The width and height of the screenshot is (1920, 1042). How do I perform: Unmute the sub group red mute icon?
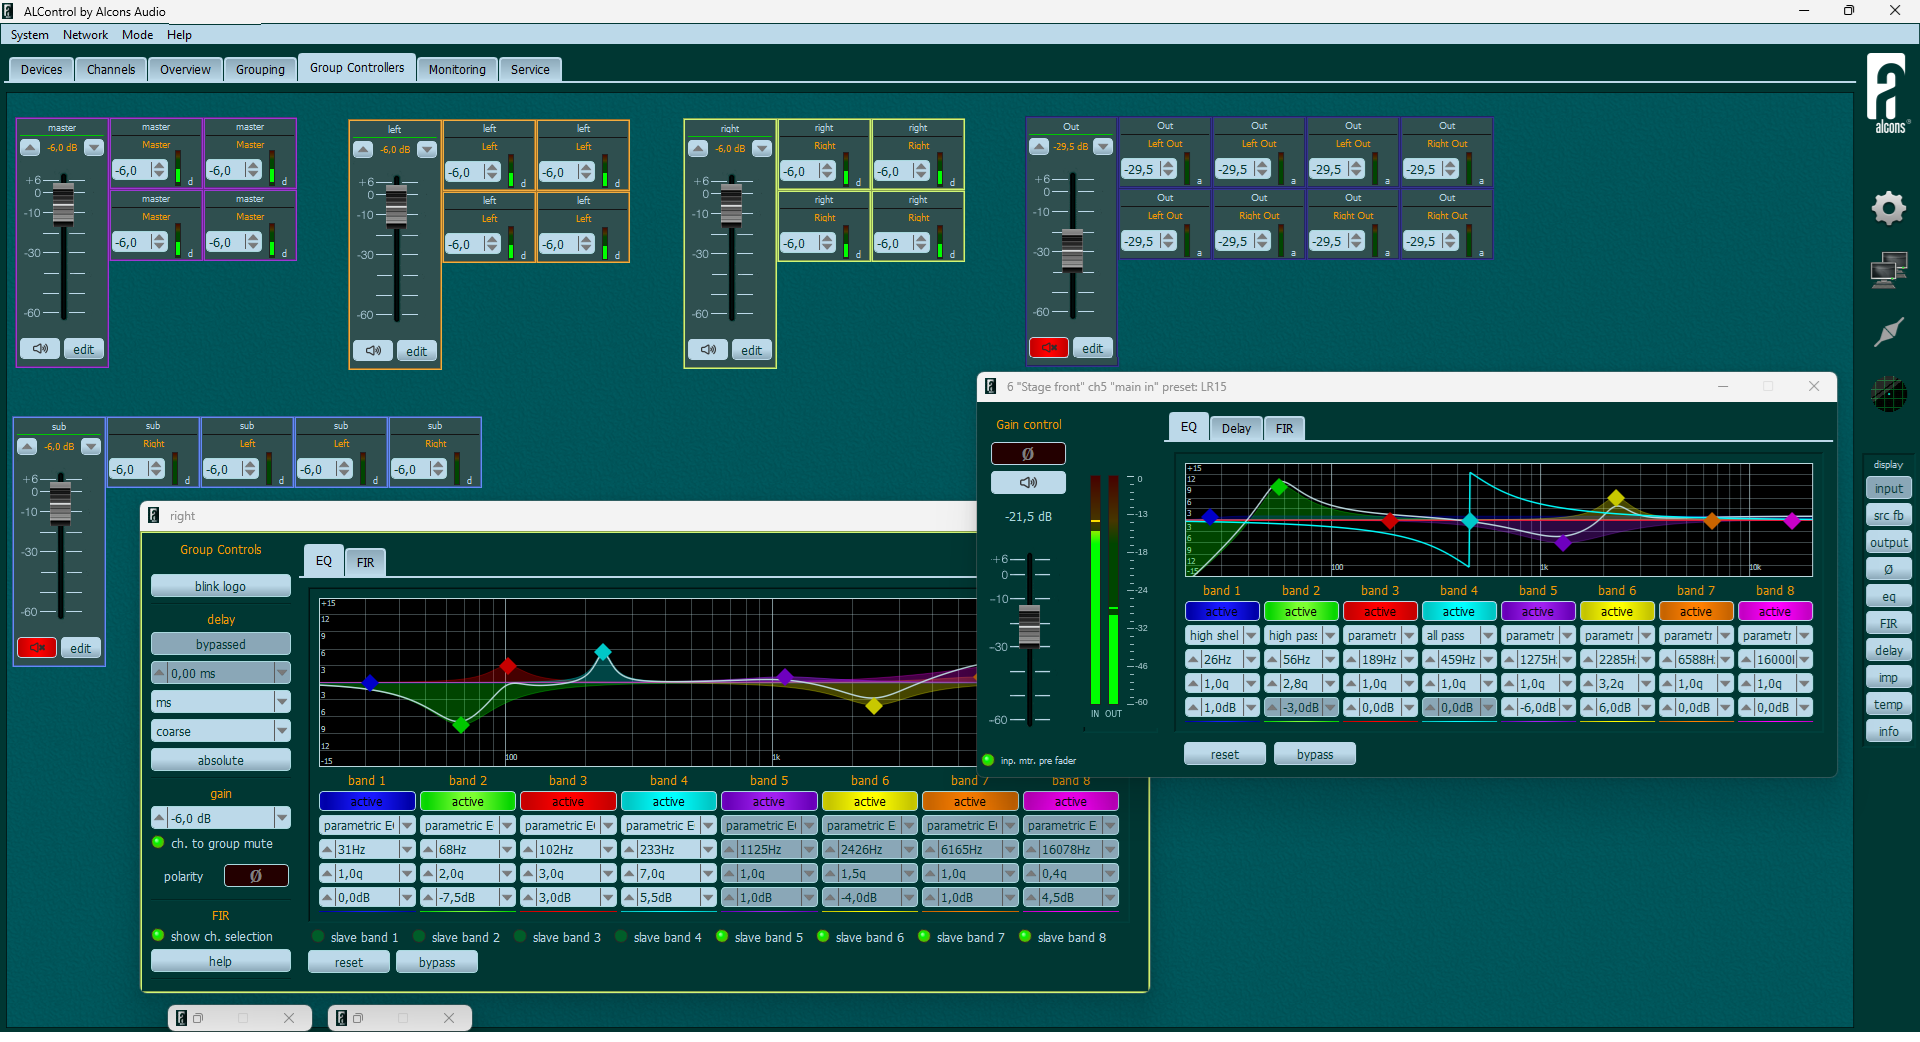(37, 648)
